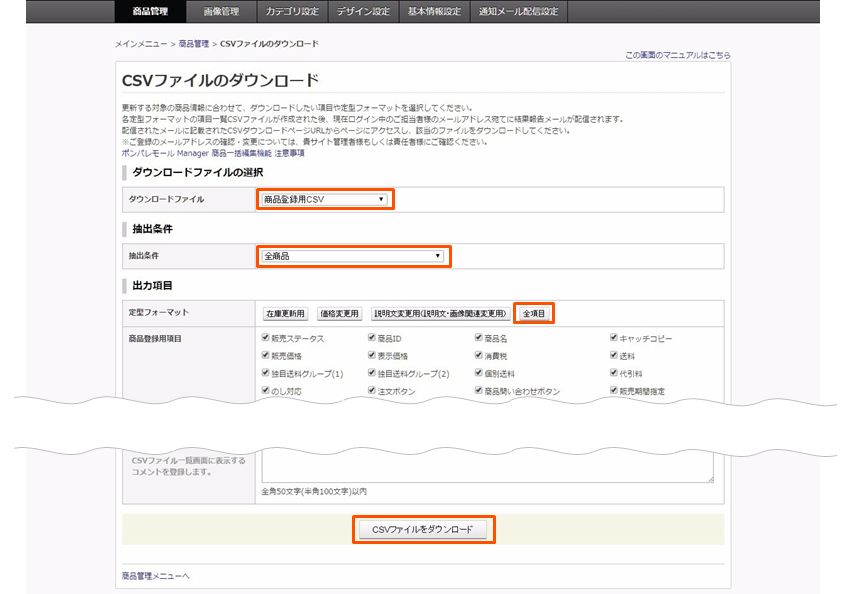Click the メインメニュー breadcrumb link
858x594 pixels.
pyautogui.click(x=141, y=44)
